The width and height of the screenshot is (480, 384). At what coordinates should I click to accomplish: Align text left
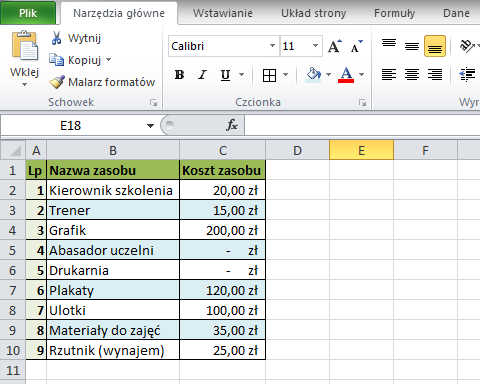point(389,74)
